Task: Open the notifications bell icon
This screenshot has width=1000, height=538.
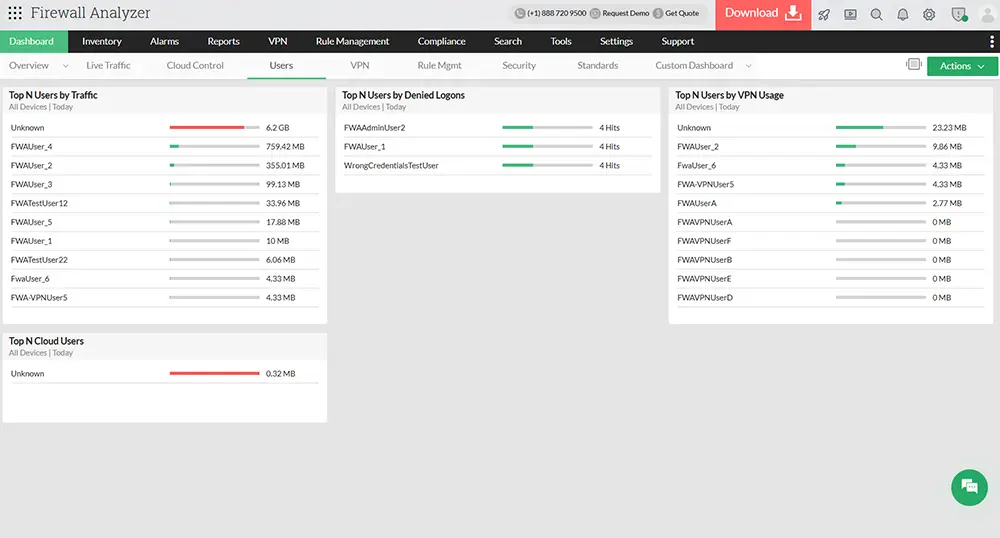Action: 902,15
